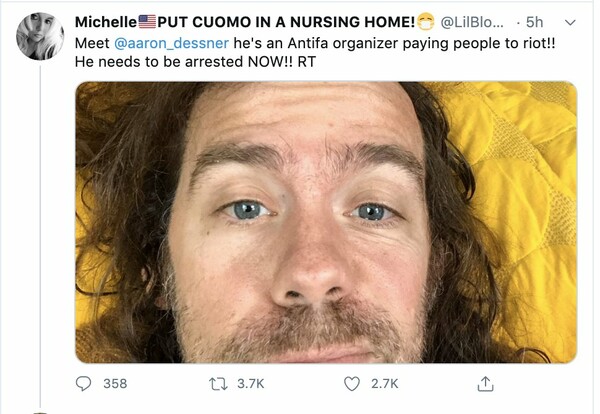600x414 pixels.
Task: Click the @LilBlo... account handle
Action: tap(472, 22)
